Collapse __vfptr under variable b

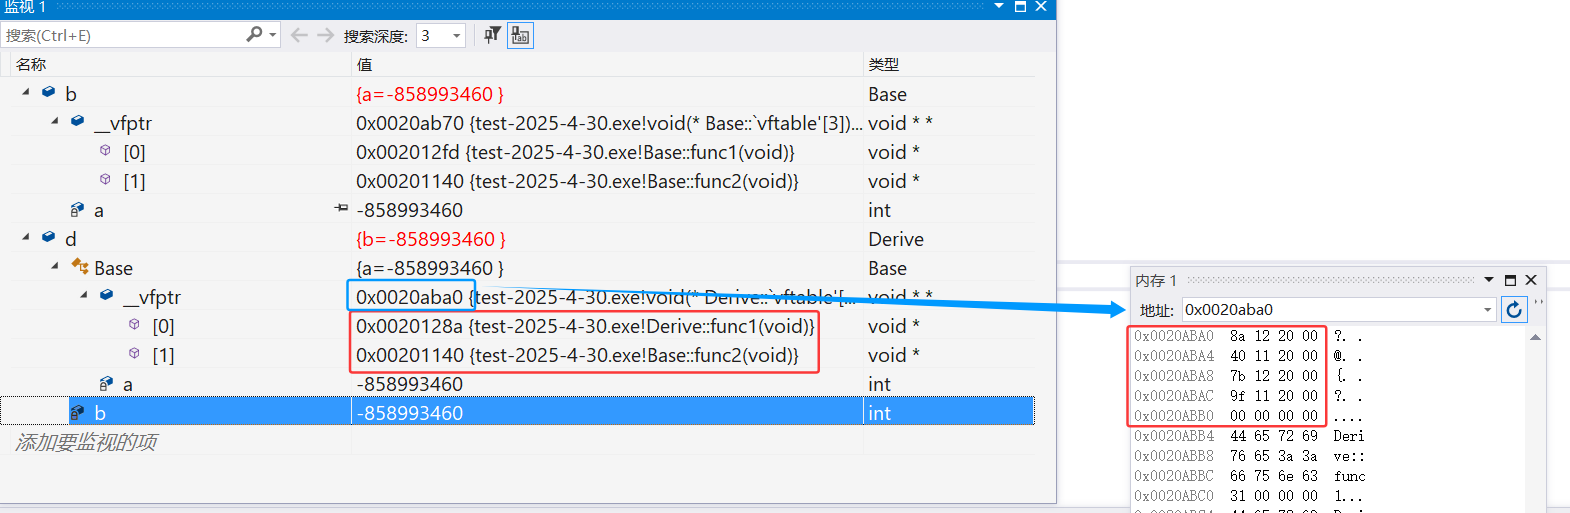55,121
